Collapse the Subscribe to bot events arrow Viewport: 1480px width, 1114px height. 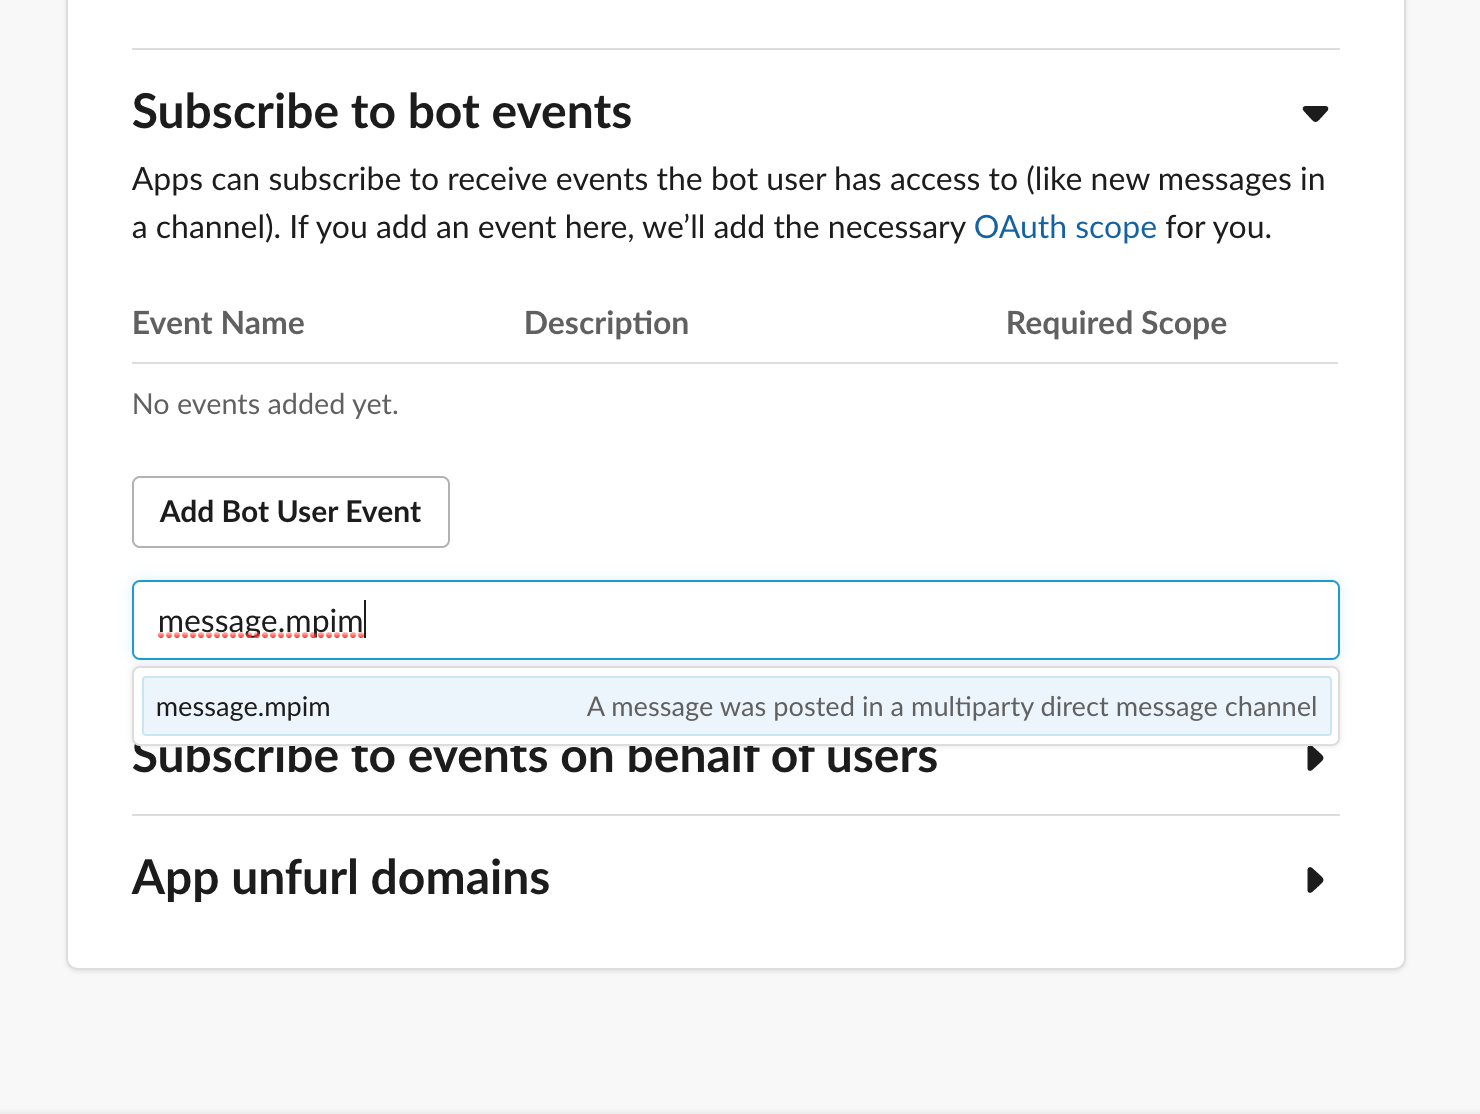pyautogui.click(x=1315, y=113)
